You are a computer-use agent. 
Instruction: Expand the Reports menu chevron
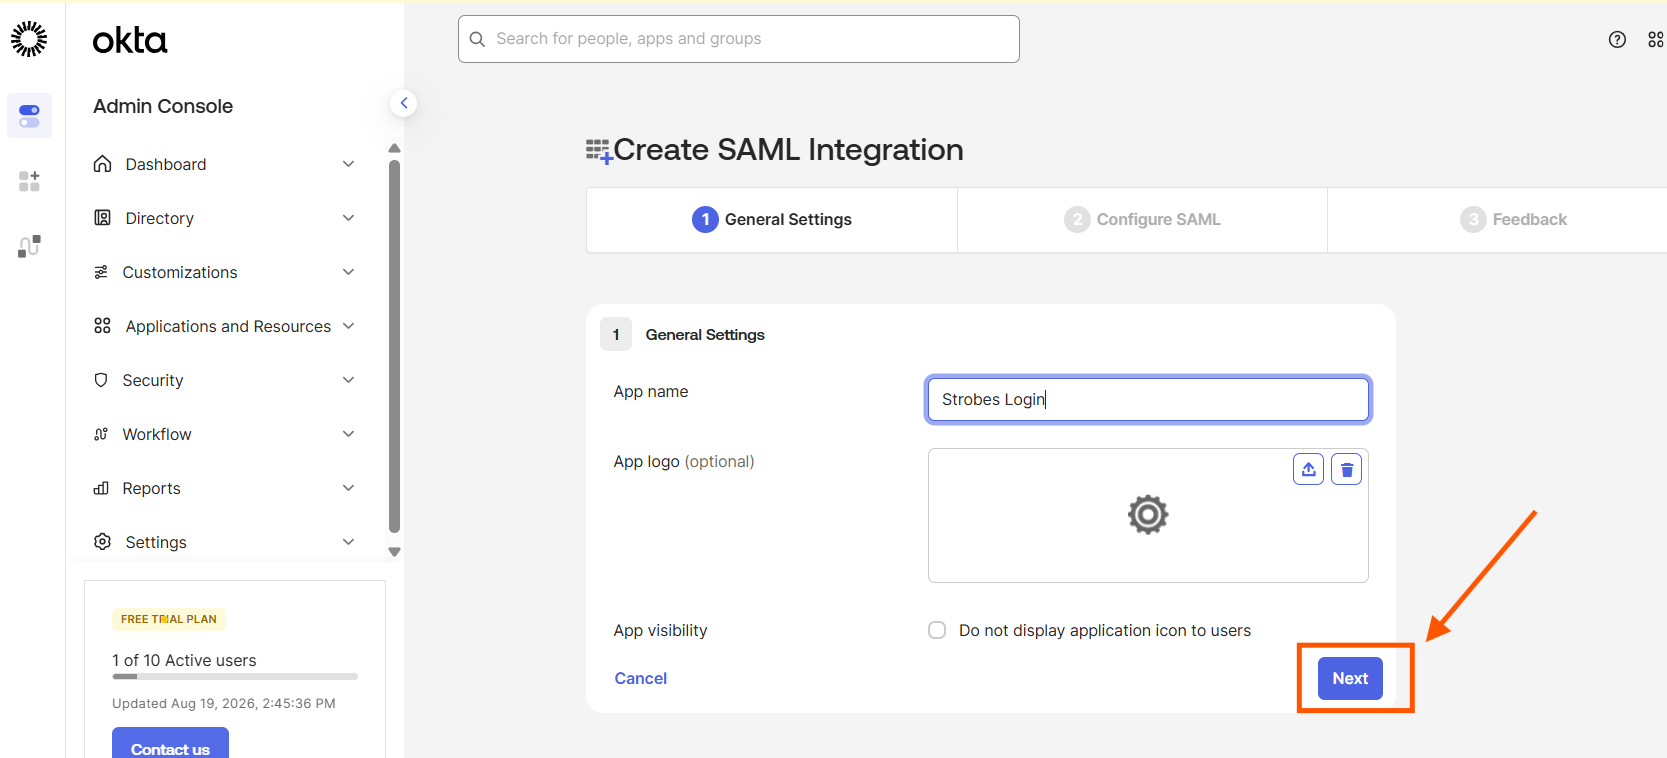pos(348,488)
